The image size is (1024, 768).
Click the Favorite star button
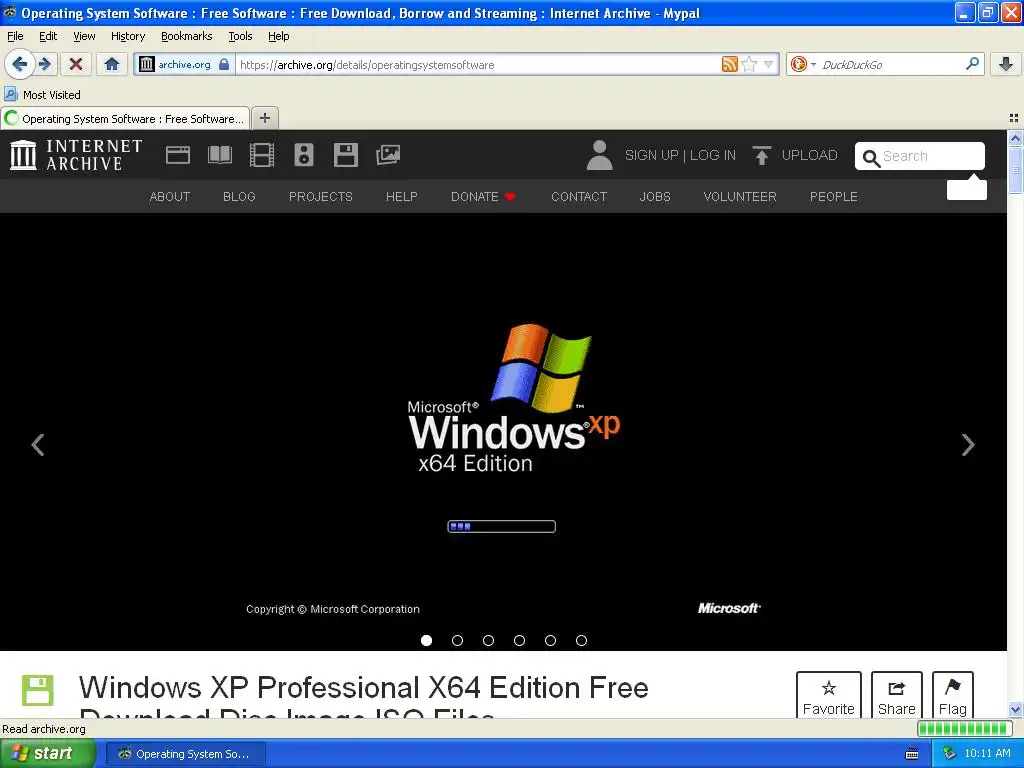[829, 695]
